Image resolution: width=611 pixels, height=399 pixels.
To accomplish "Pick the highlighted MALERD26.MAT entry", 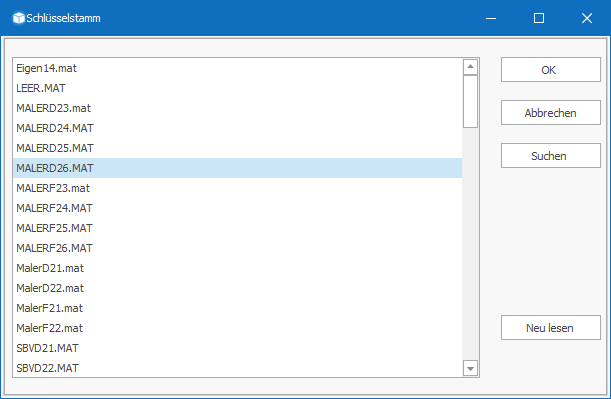I will [x=238, y=168].
